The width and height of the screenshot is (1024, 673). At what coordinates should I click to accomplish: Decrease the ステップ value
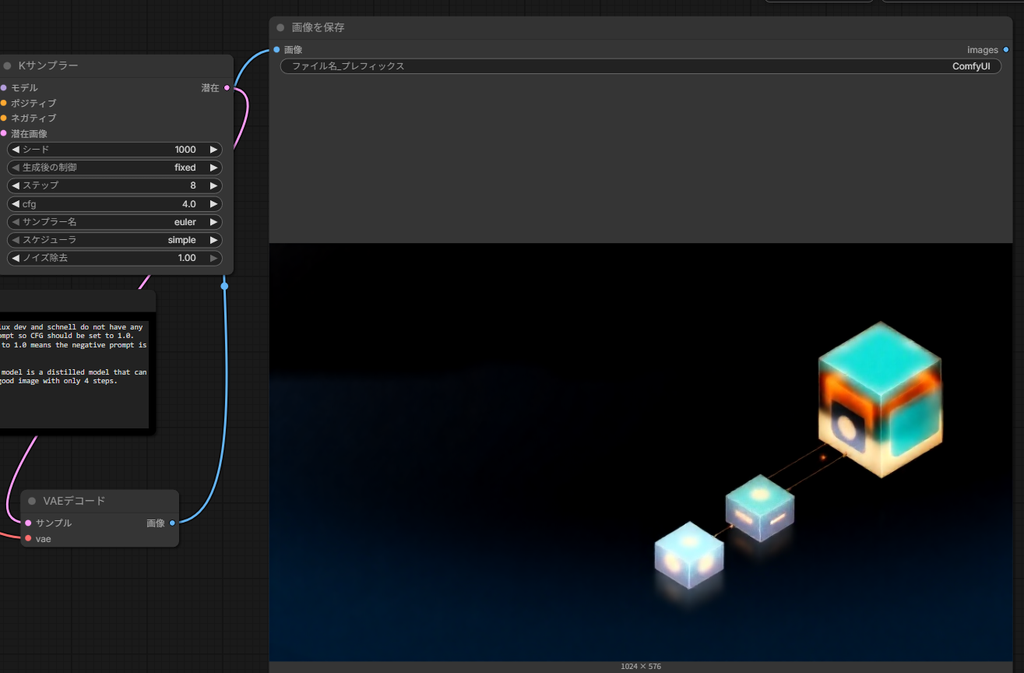click(16, 185)
